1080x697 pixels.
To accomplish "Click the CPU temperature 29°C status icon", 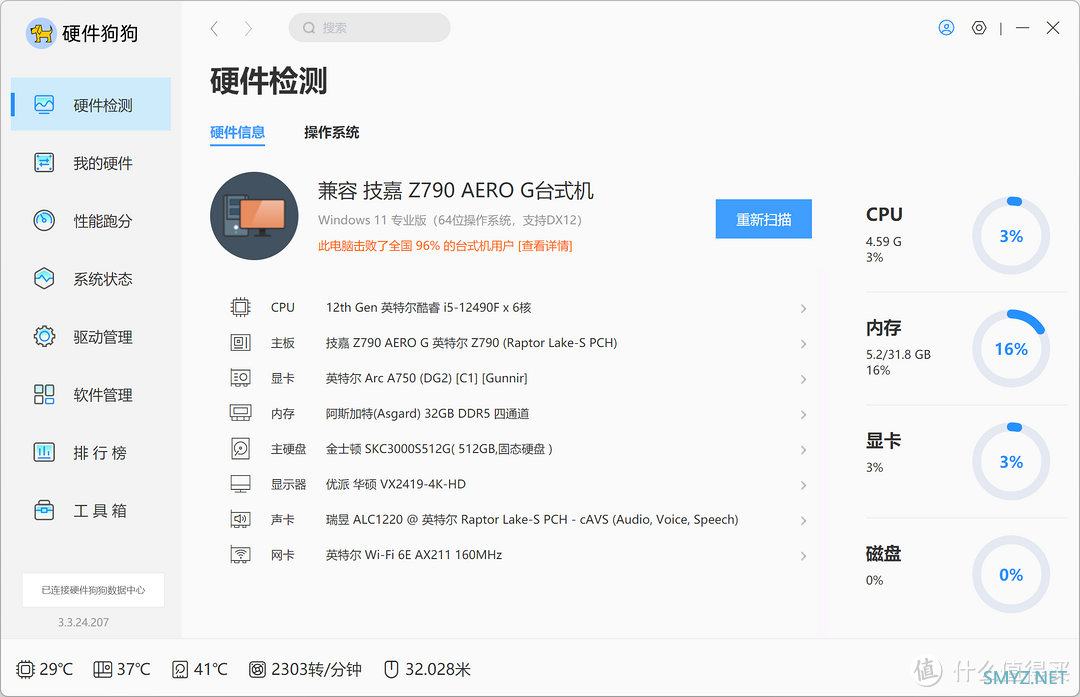I will point(25,669).
